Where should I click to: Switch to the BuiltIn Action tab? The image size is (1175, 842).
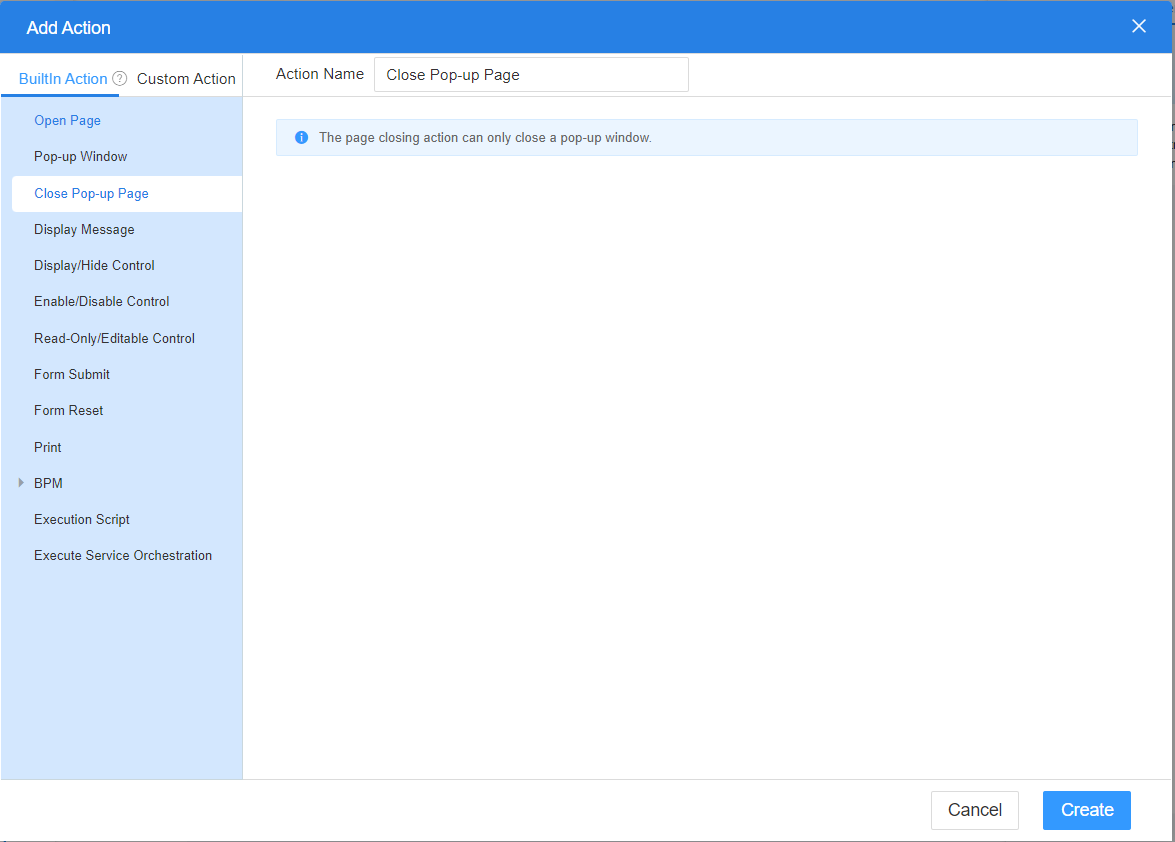(x=63, y=79)
